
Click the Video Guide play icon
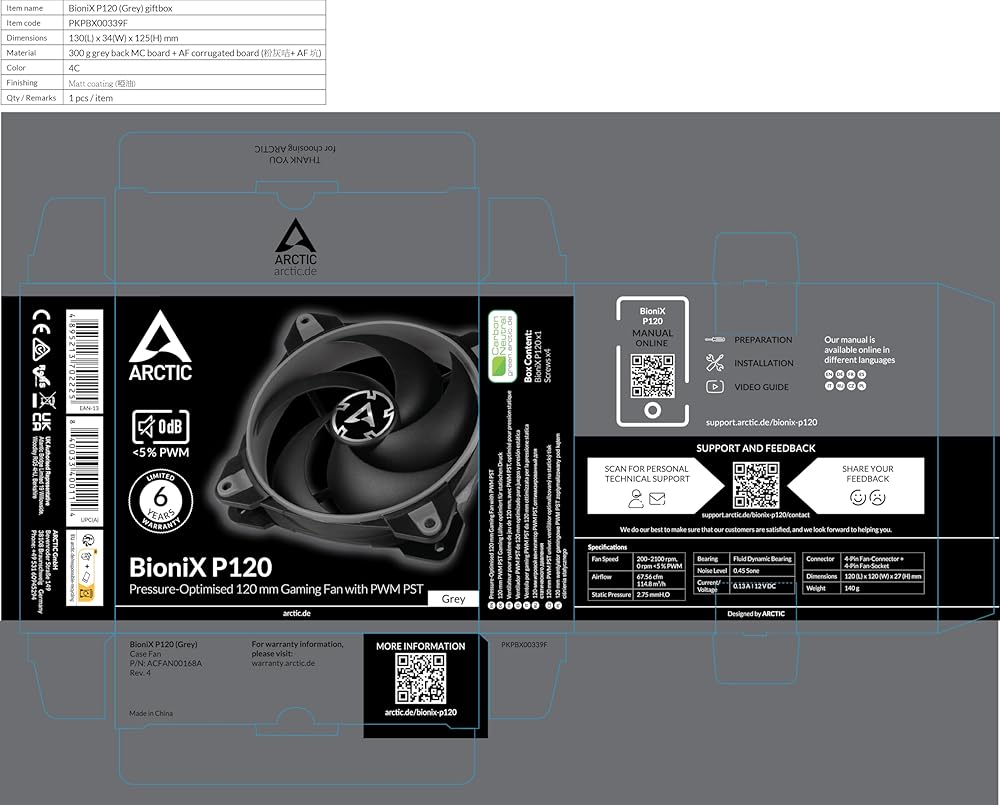click(x=714, y=387)
